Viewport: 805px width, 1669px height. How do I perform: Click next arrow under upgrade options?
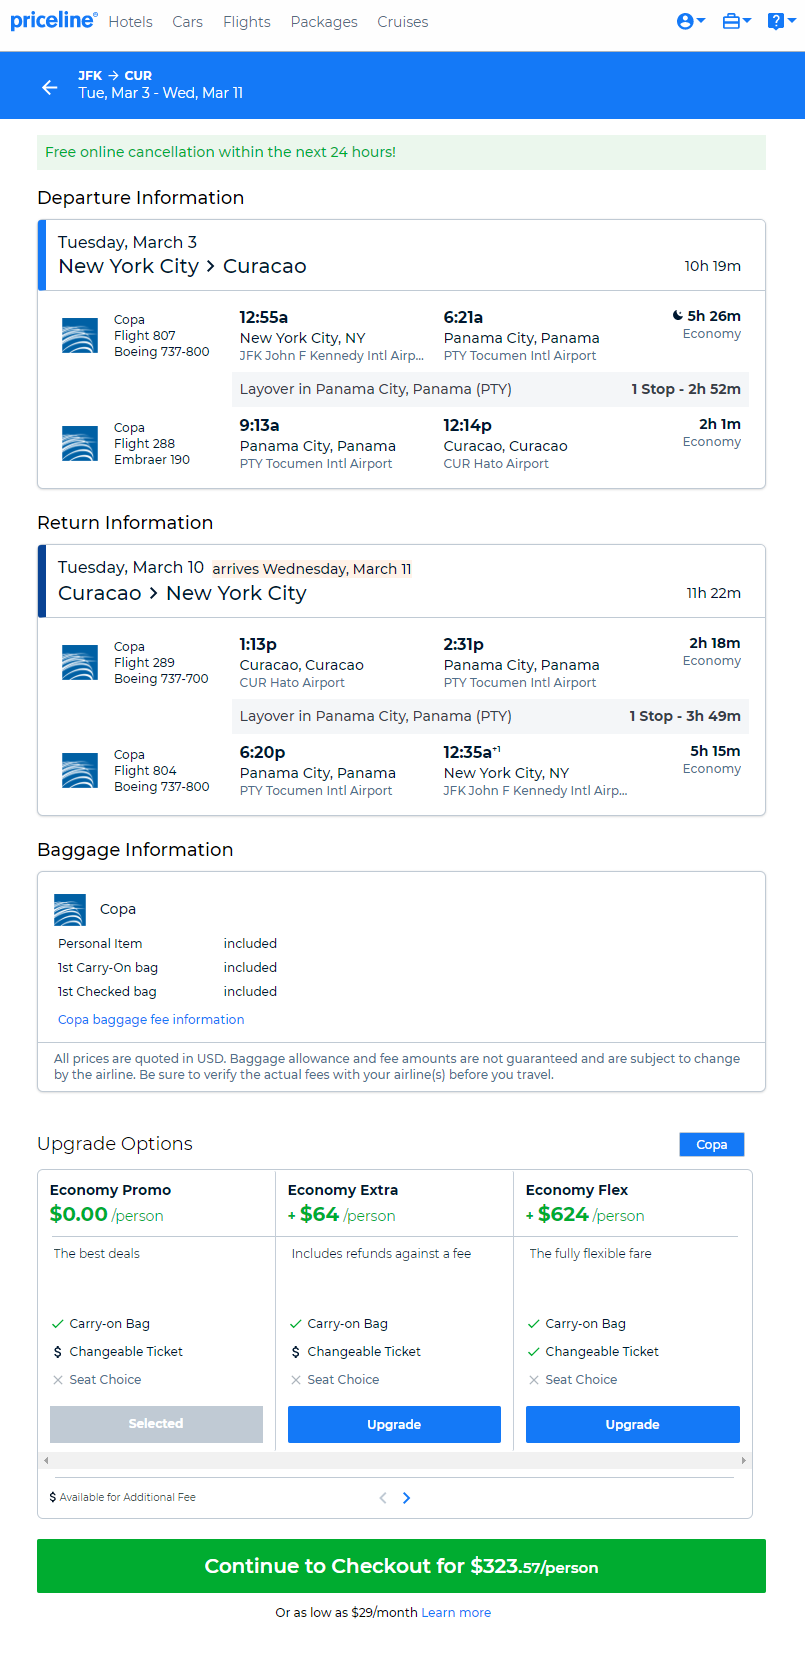coord(406,1498)
